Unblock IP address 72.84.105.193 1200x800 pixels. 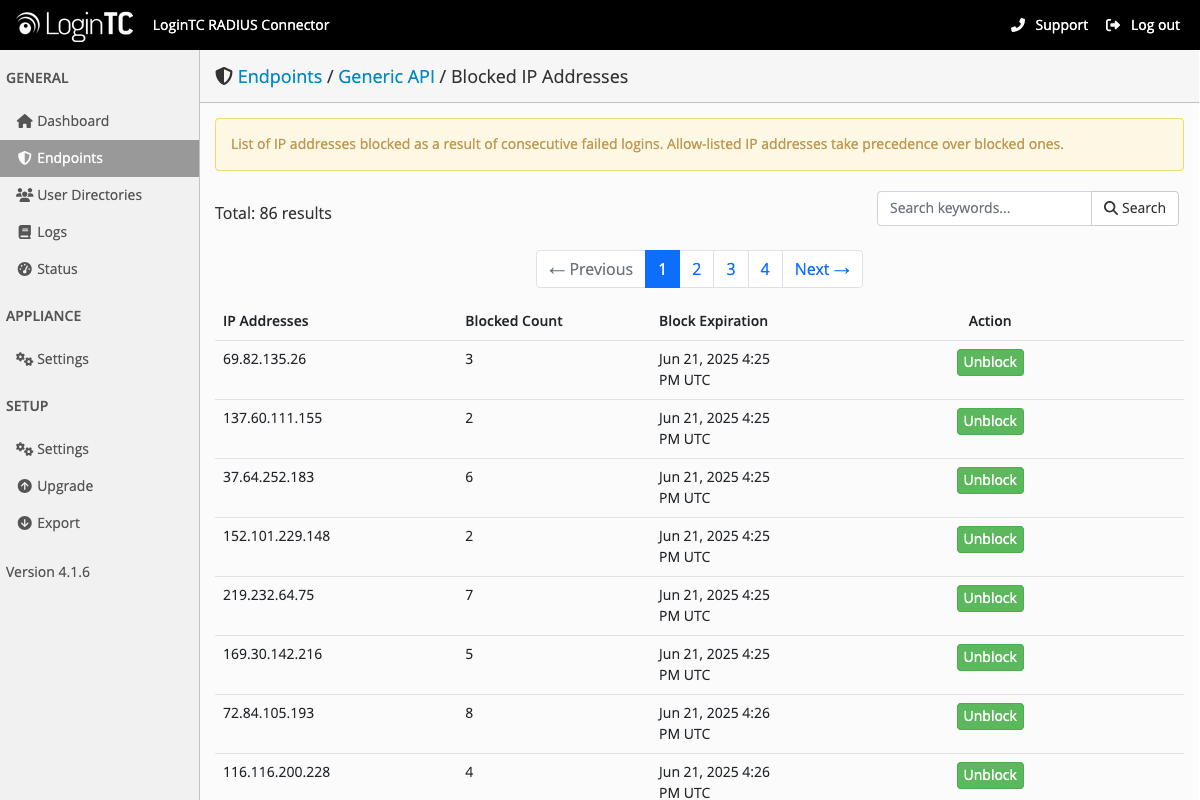pyautogui.click(x=990, y=716)
